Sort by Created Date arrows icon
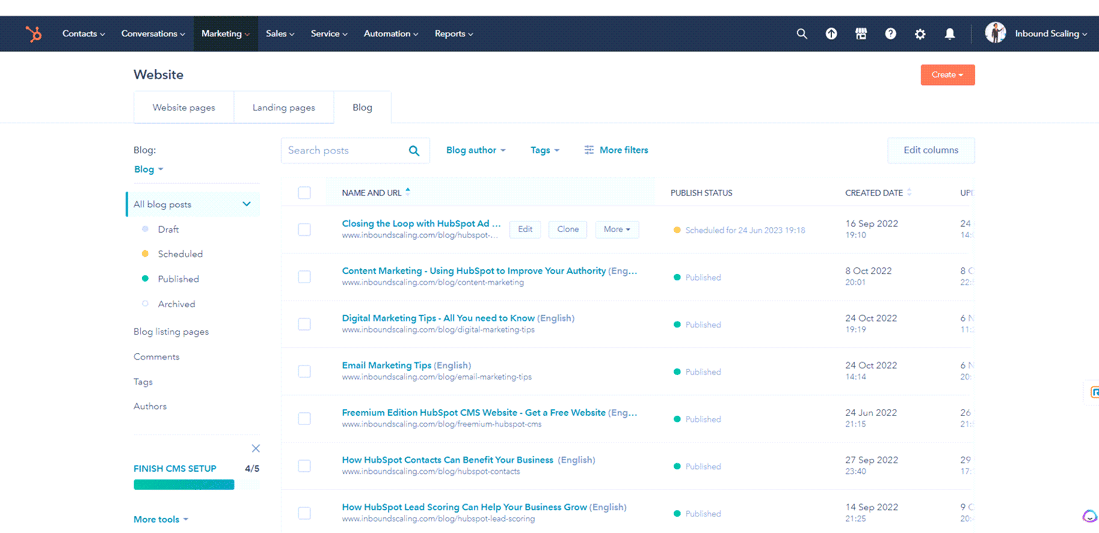The height and width of the screenshot is (533, 1099). (909, 192)
